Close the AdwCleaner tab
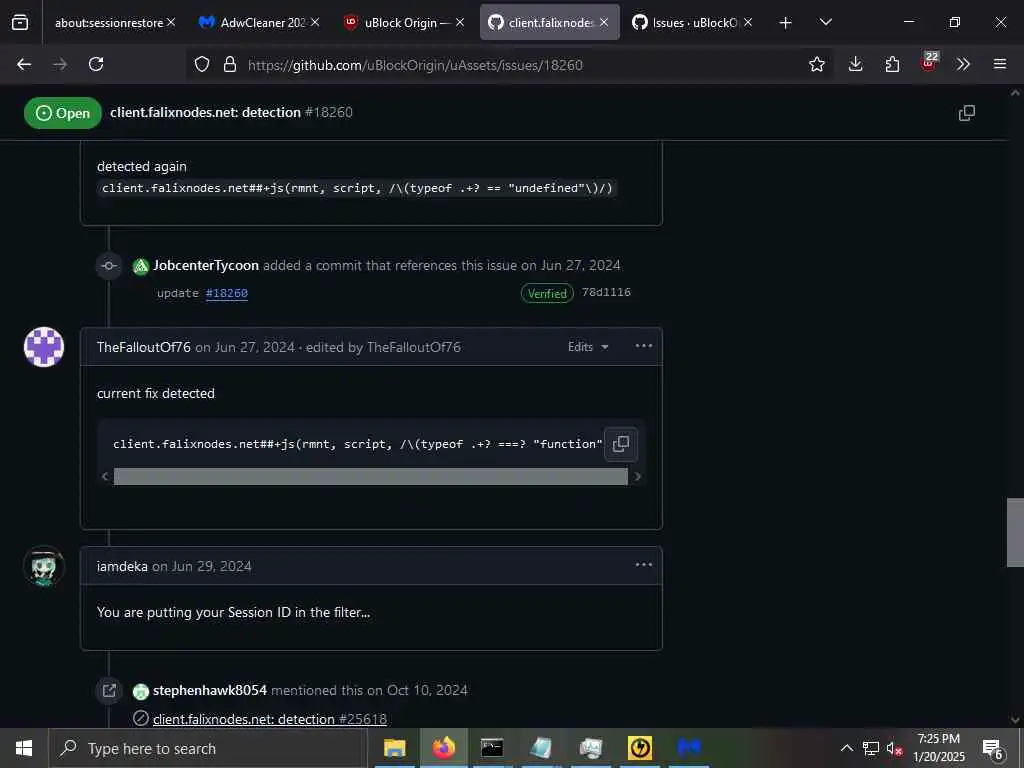This screenshot has width=1024, height=768. [x=315, y=22]
